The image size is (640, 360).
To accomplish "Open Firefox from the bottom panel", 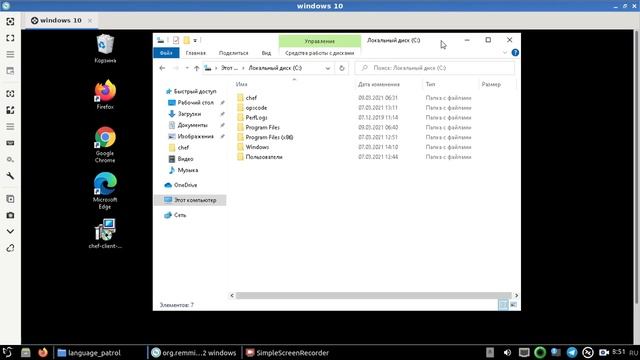I will pos(42,352).
